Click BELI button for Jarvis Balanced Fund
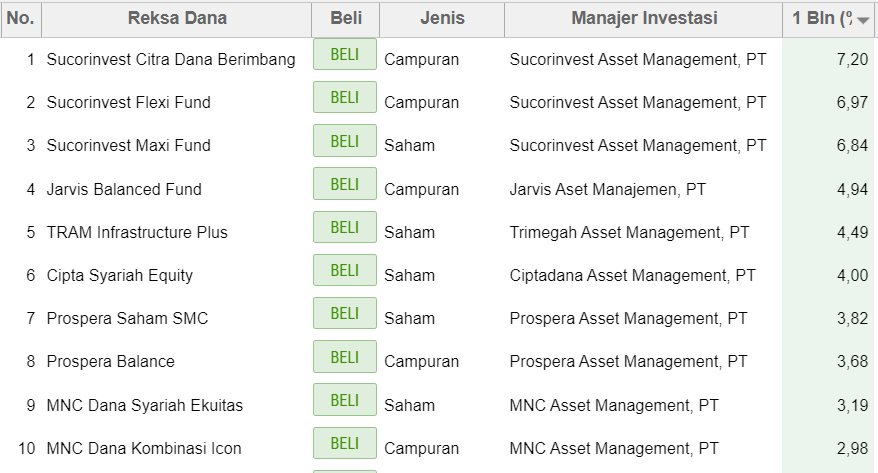The height and width of the screenshot is (473, 878). point(345,184)
